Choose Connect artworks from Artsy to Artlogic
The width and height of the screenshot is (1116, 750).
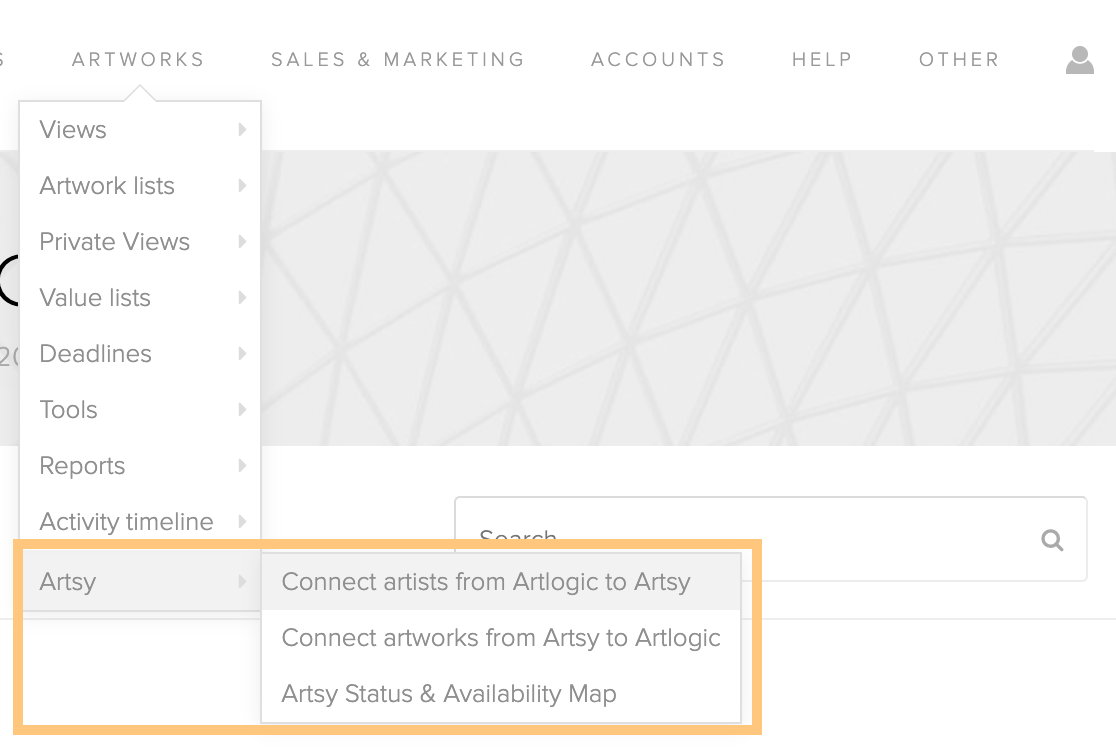point(501,638)
